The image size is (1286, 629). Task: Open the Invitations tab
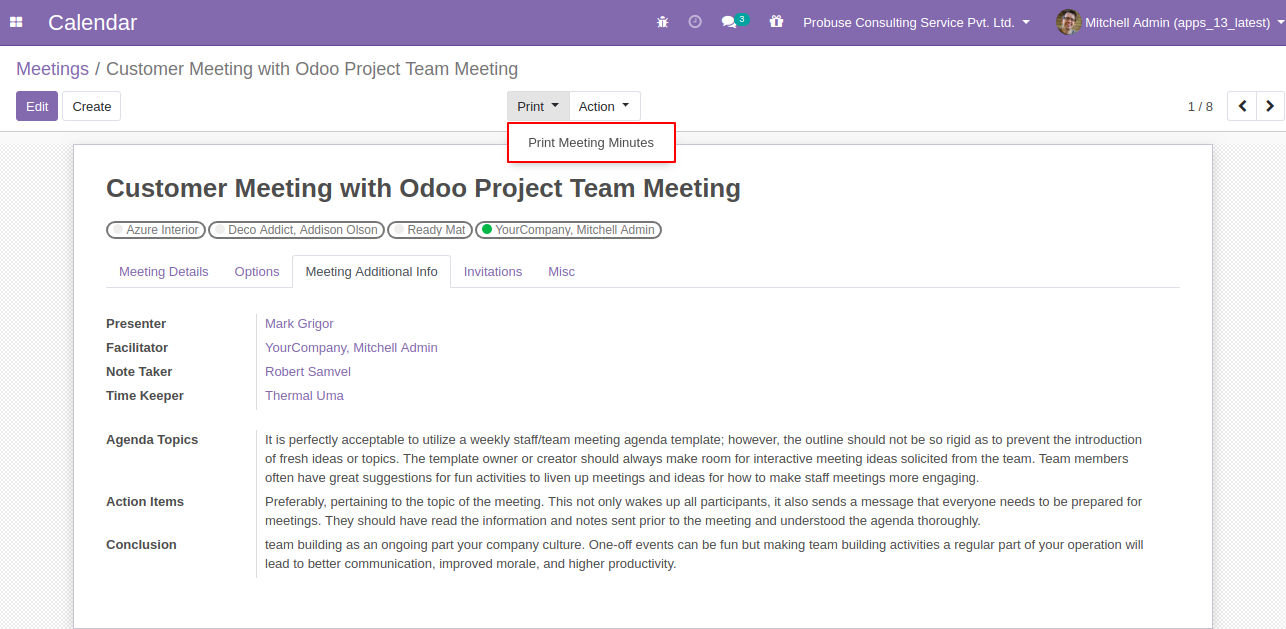coord(493,272)
